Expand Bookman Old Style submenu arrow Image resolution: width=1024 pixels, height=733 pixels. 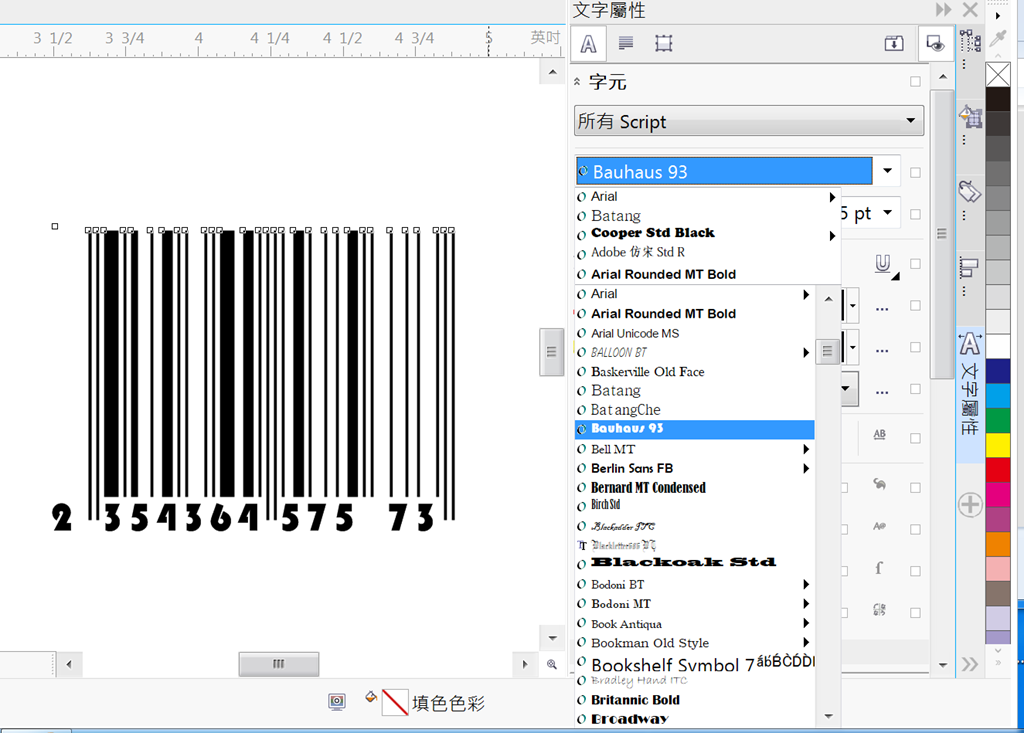click(807, 643)
